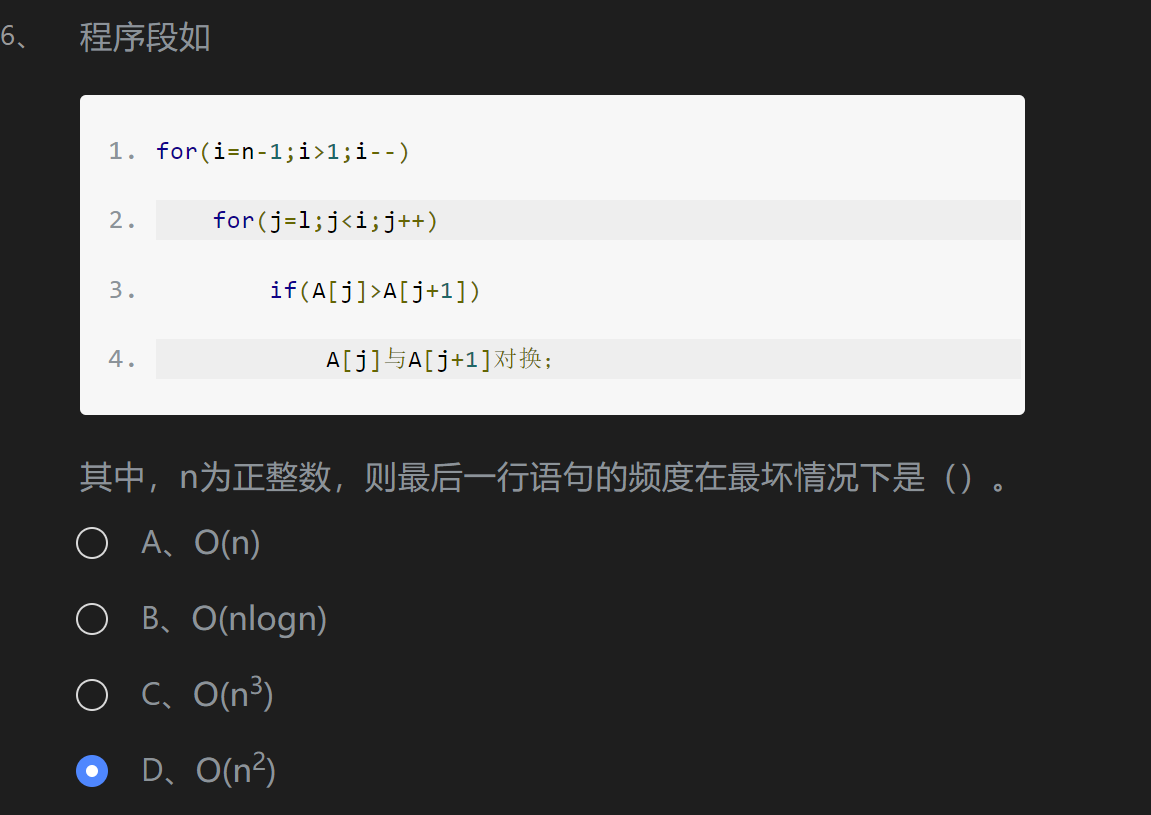
Task: Click the inner loop code "for(j=l;j<i;j++)"
Action: 325,220
